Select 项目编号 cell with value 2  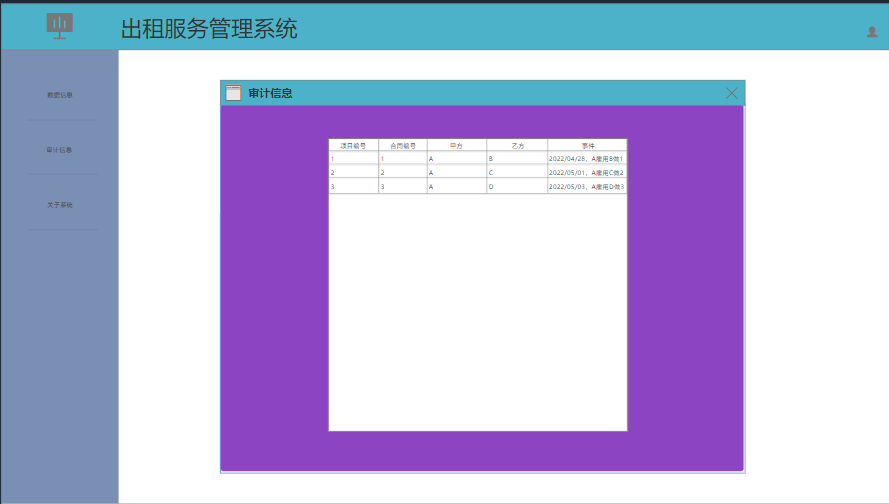pyautogui.click(x=353, y=172)
